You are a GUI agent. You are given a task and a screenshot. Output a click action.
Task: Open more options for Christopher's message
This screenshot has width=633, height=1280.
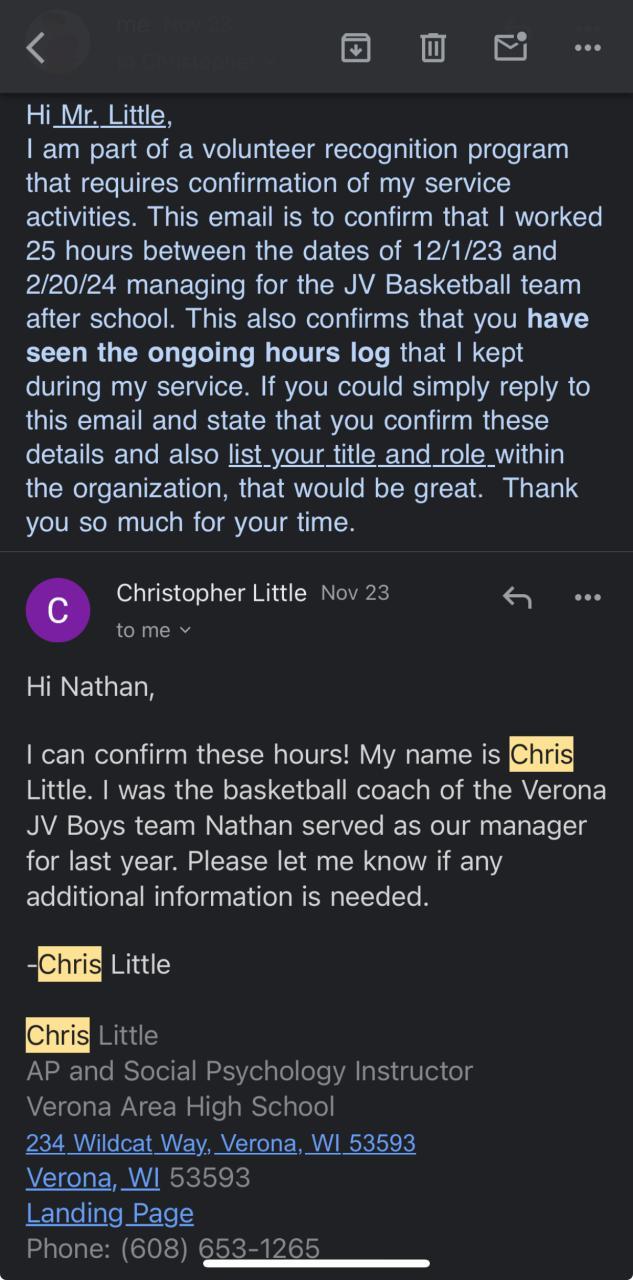[587, 598]
